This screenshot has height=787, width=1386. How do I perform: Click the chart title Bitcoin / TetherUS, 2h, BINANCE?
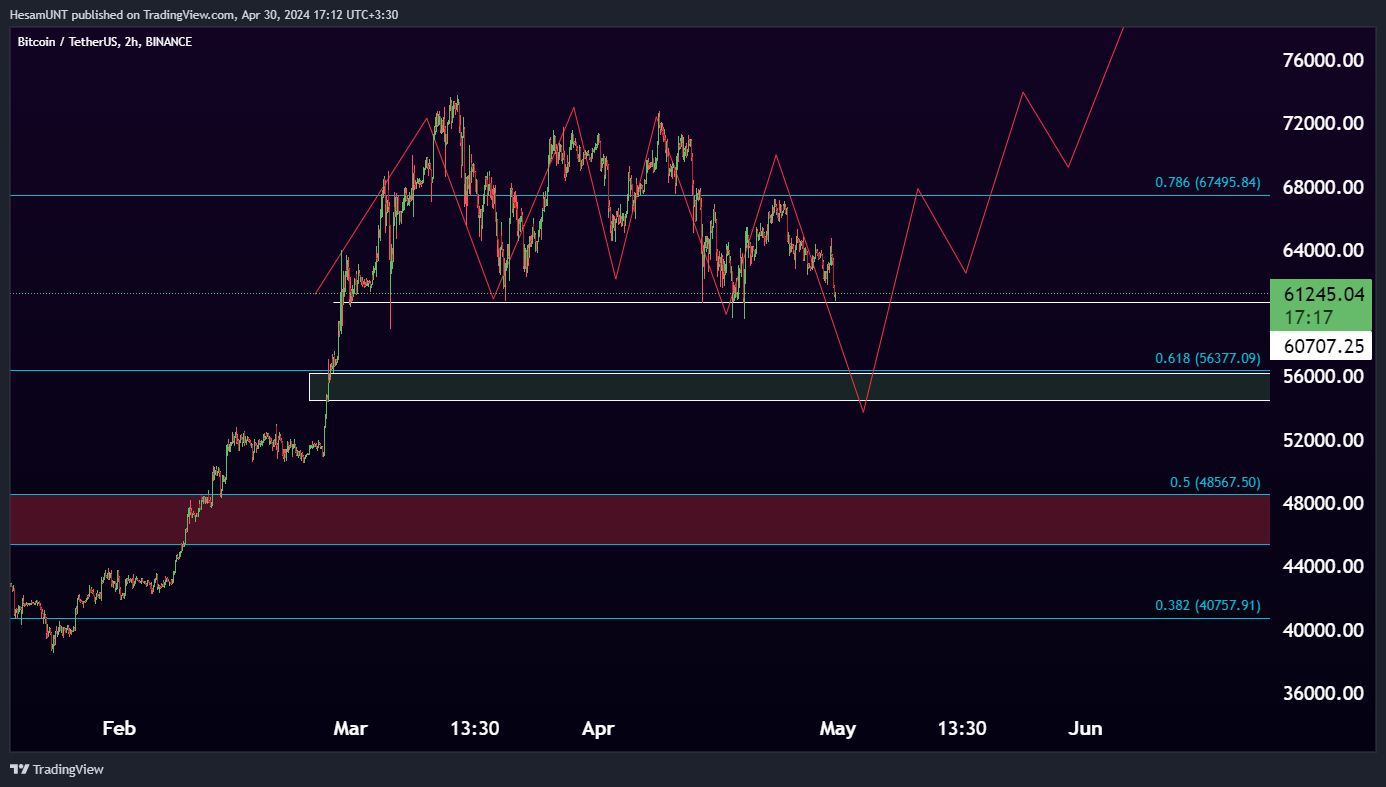(x=105, y=42)
